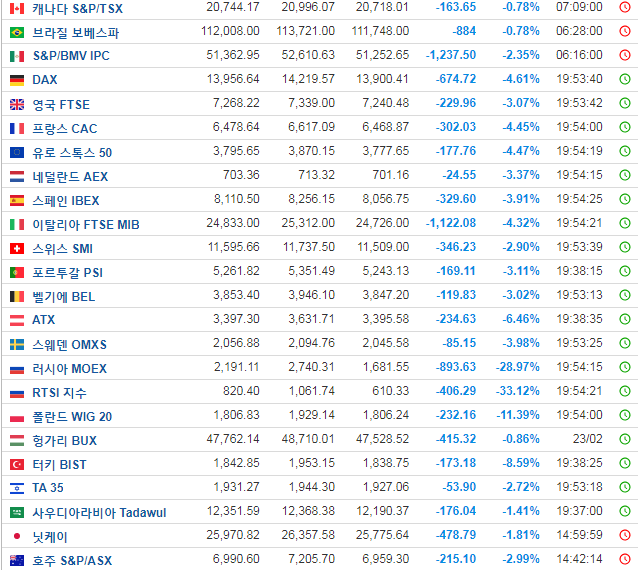
Task: Click the green clock icon for 네덜란드 AEX
Action: click(x=625, y=175)
